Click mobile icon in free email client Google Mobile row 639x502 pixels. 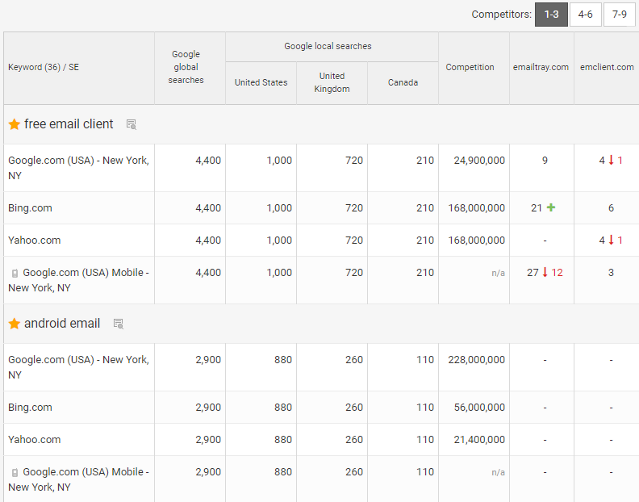[15, 273]
